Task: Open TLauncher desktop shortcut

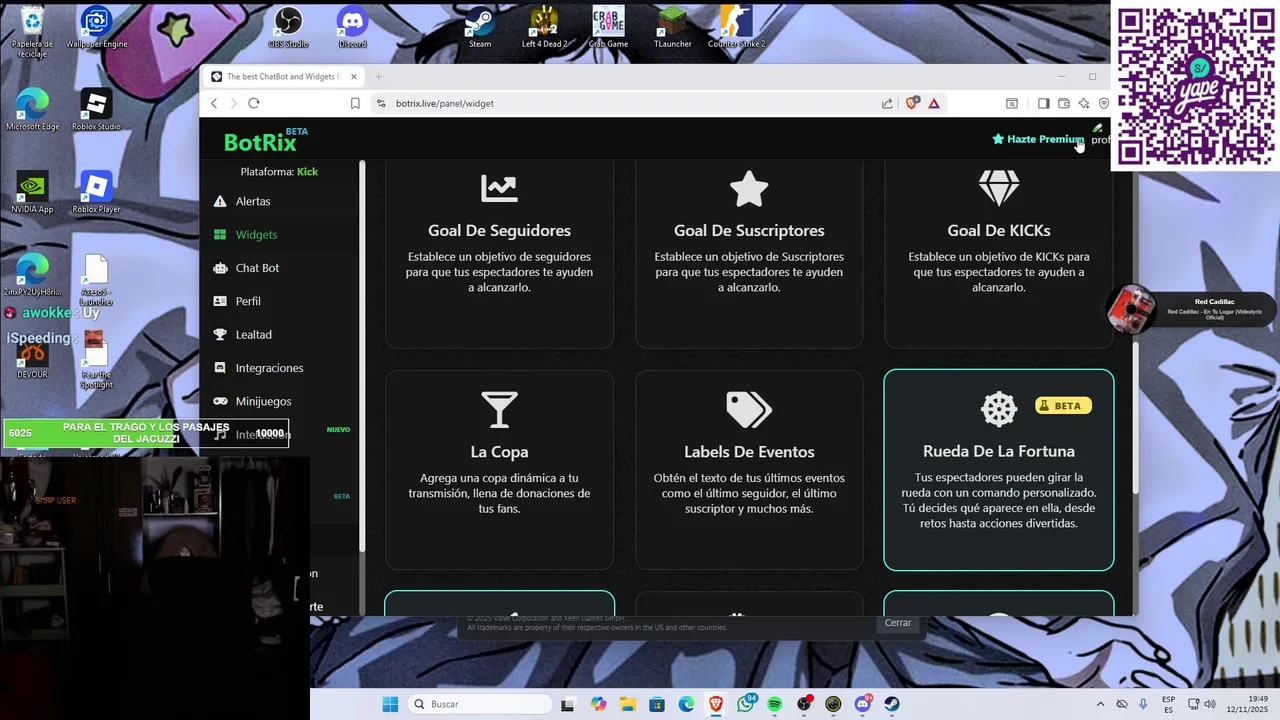Action: pos(672,27)
